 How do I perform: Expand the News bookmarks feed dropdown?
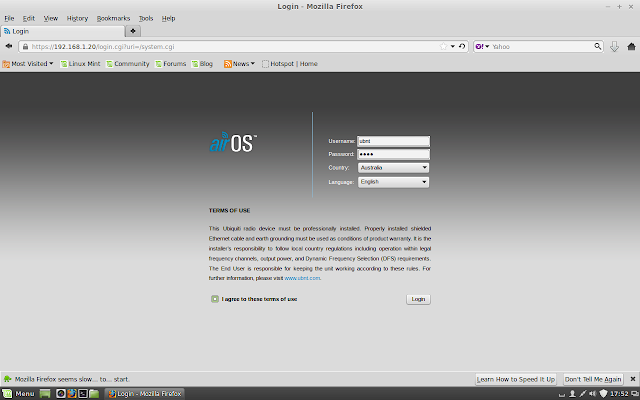pos(239,64)
